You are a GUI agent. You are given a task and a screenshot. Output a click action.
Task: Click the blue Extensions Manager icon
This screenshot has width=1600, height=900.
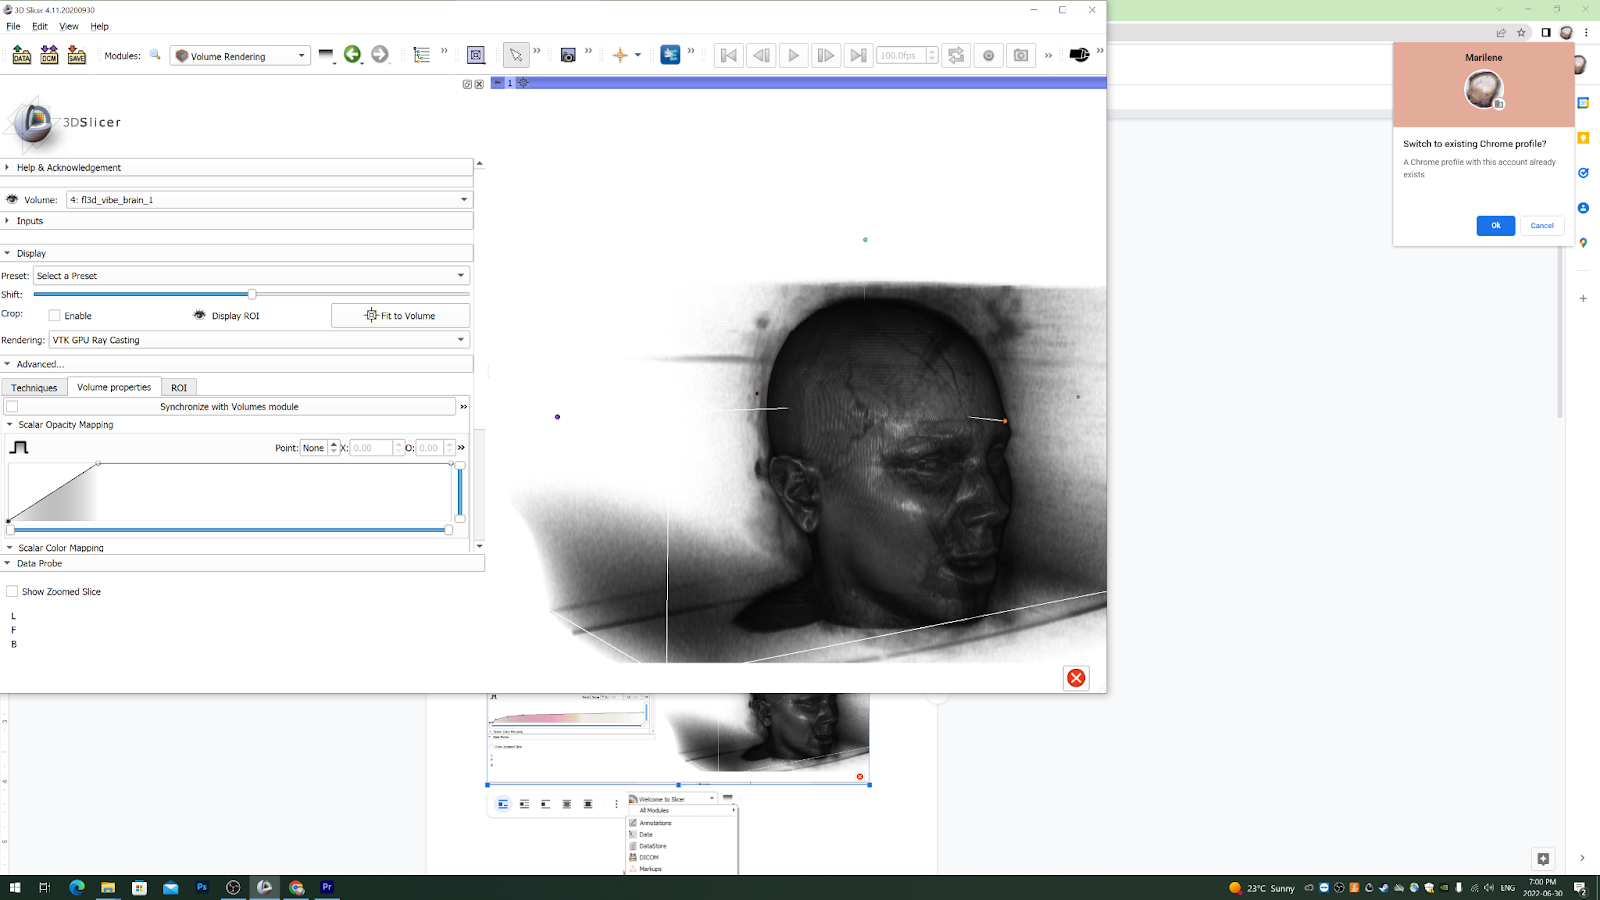[670, 55]
